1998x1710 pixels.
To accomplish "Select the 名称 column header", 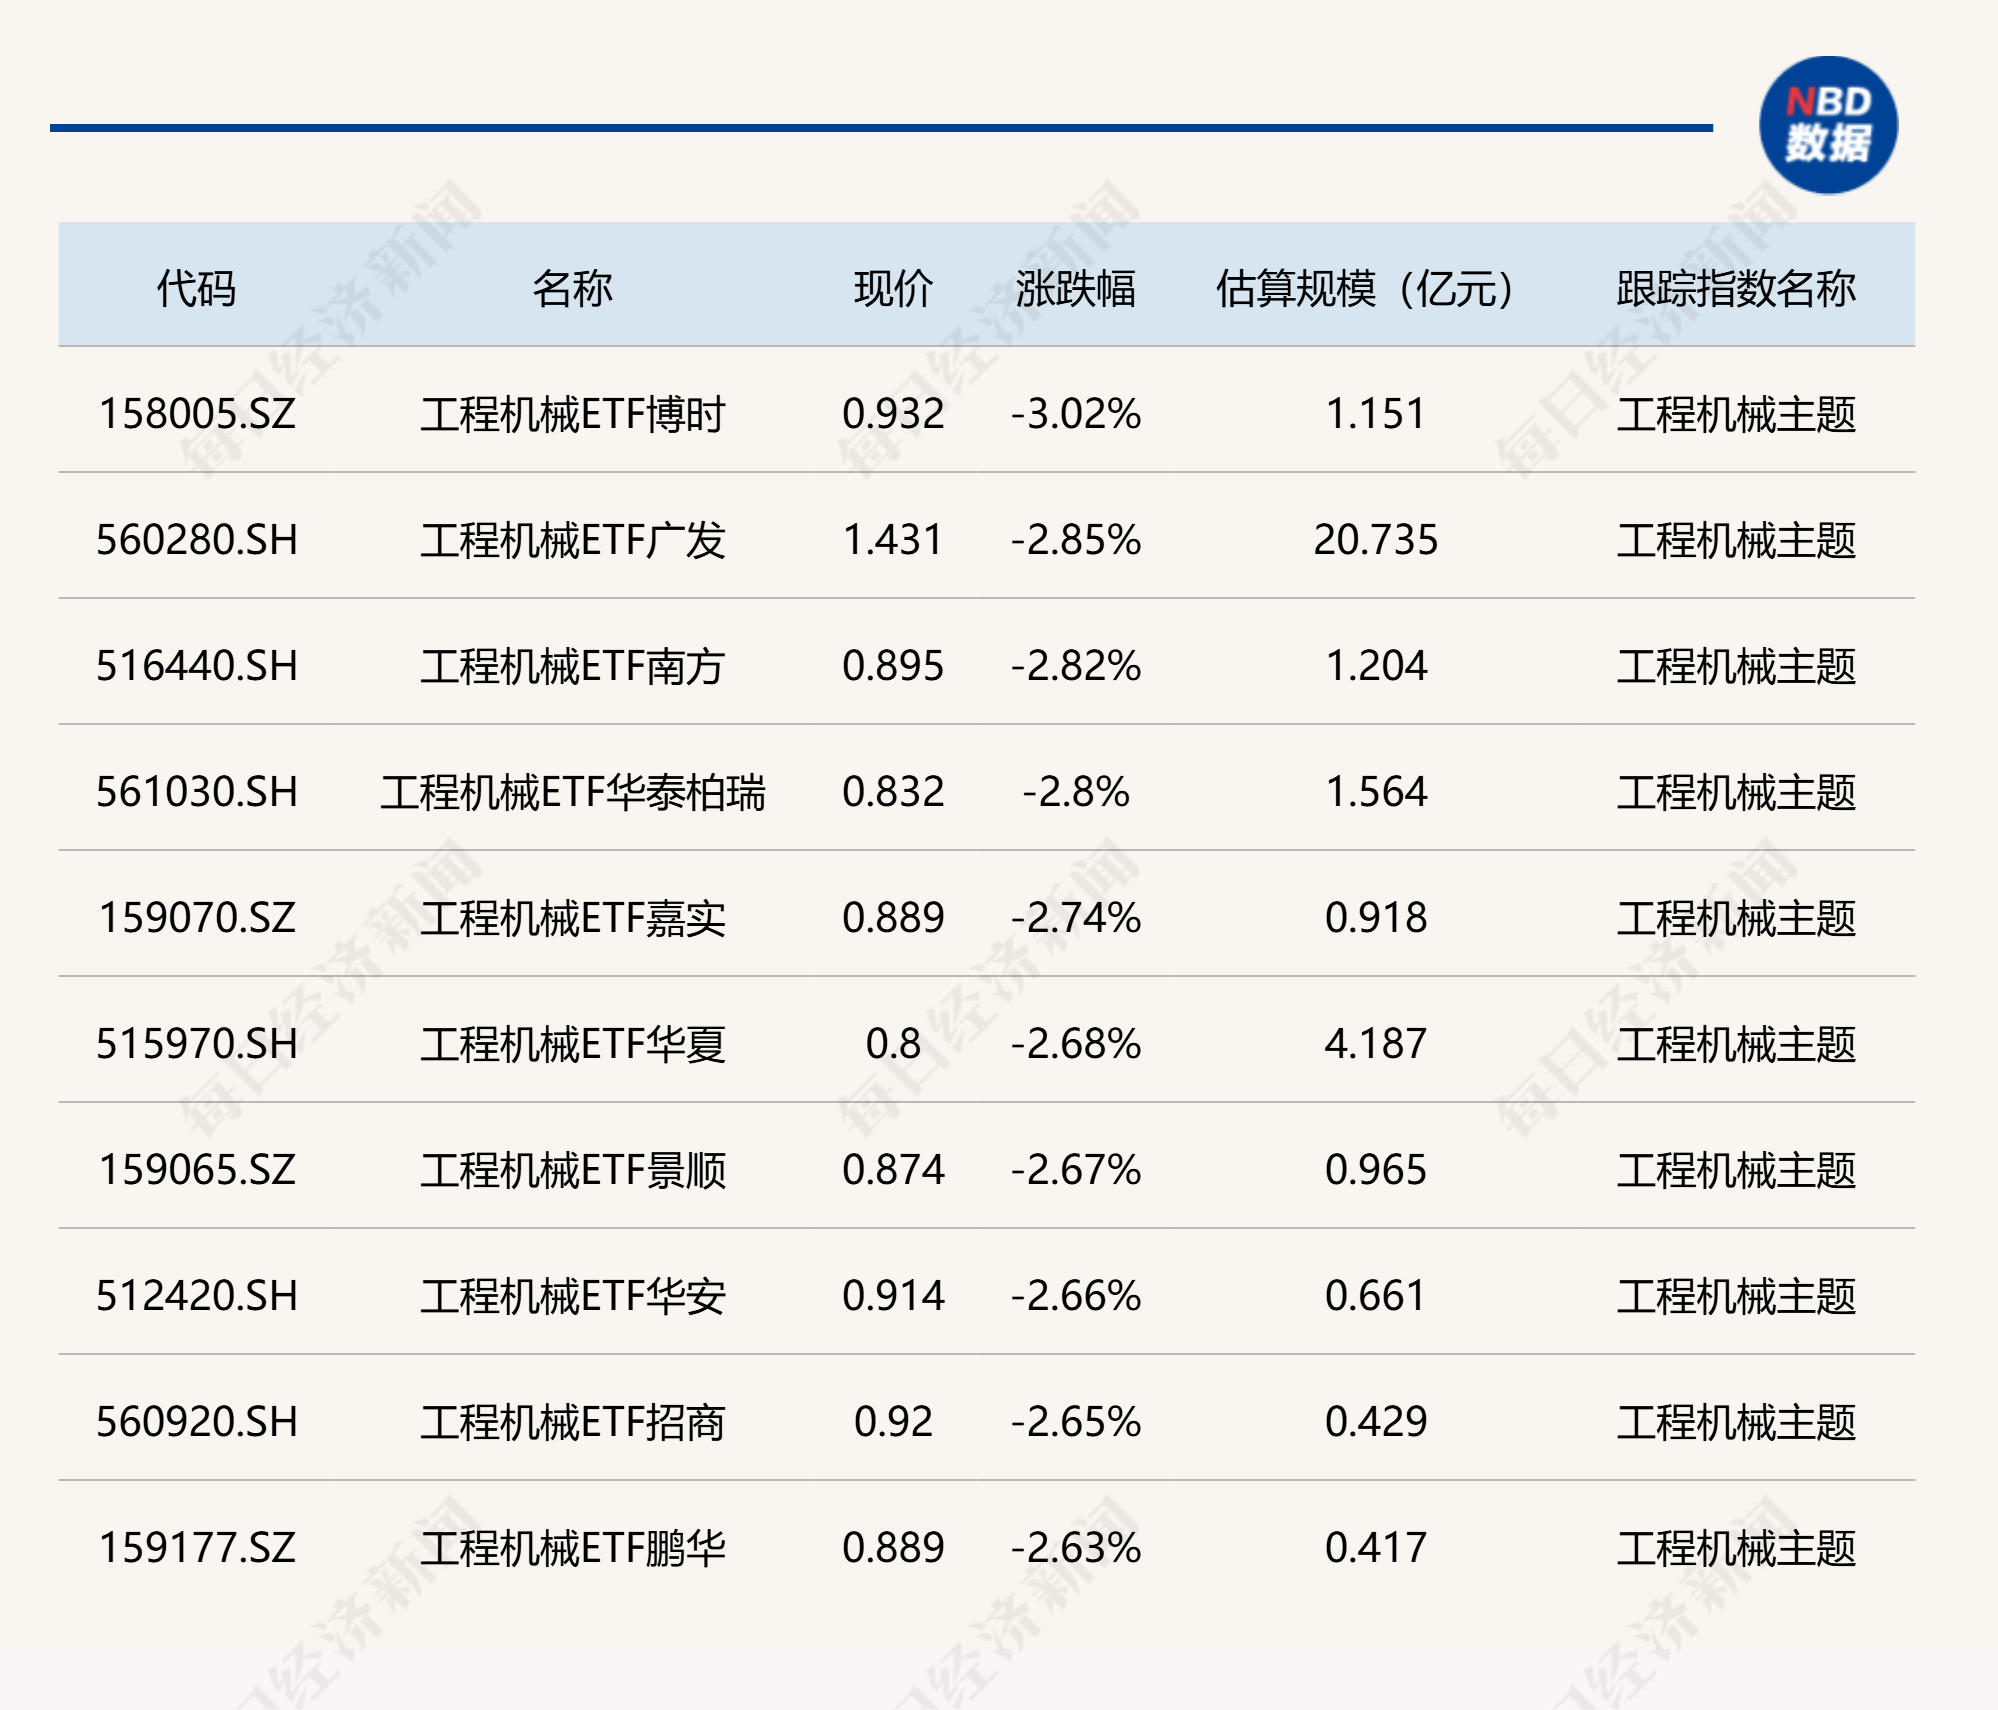I will point(572,289).
